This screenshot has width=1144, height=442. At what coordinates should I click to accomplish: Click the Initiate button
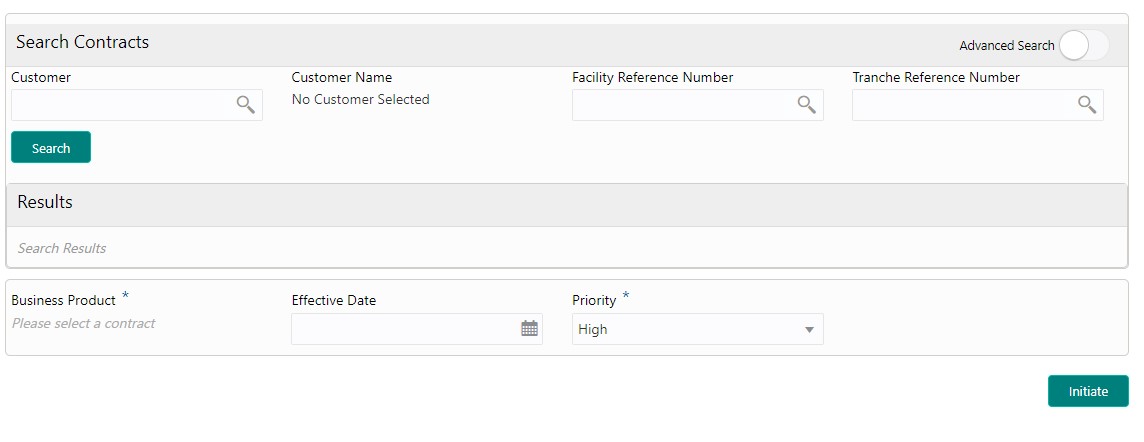click(1088, 391)
